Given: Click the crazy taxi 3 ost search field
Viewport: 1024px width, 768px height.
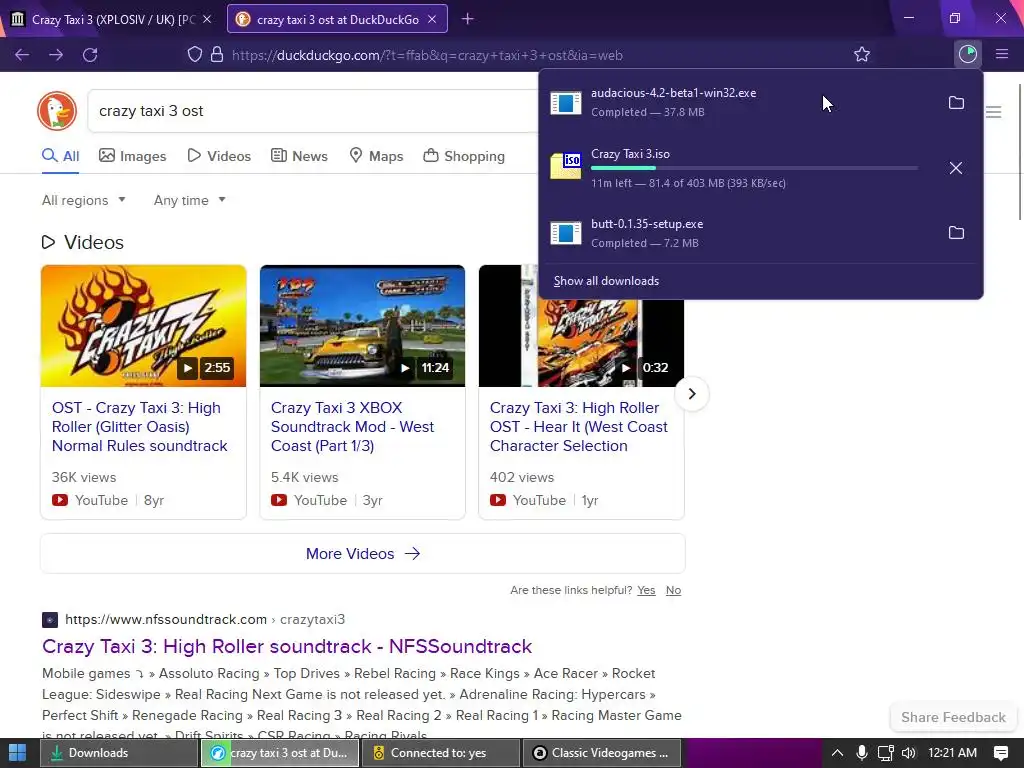Looking at the screenshot, I should point(313,111).
